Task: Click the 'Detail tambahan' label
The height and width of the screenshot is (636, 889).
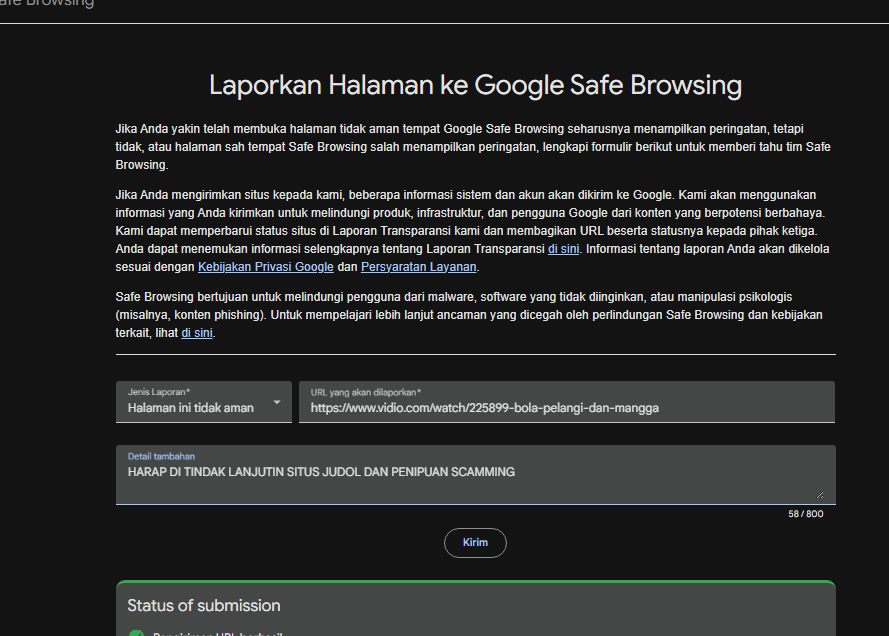Action: 162,456
